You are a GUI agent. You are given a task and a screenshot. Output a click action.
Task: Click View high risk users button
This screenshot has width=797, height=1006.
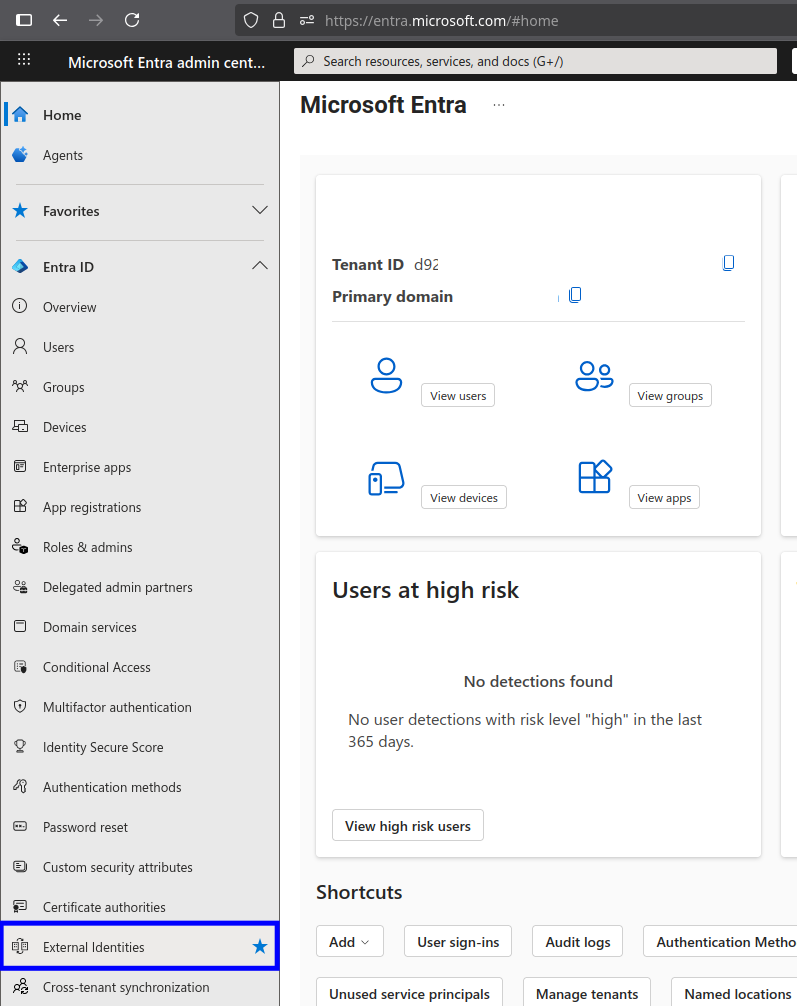point(408,826)
